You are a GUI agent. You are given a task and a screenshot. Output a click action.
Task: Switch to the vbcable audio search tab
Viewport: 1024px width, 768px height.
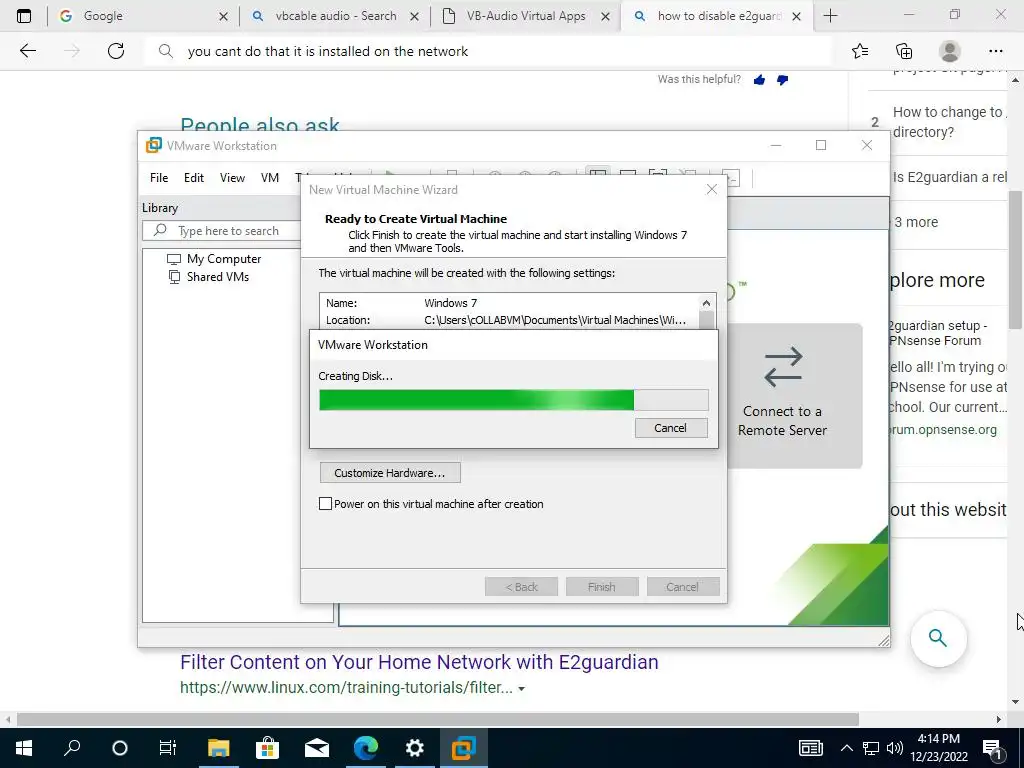pyautogui.click(x=336, y=16)
